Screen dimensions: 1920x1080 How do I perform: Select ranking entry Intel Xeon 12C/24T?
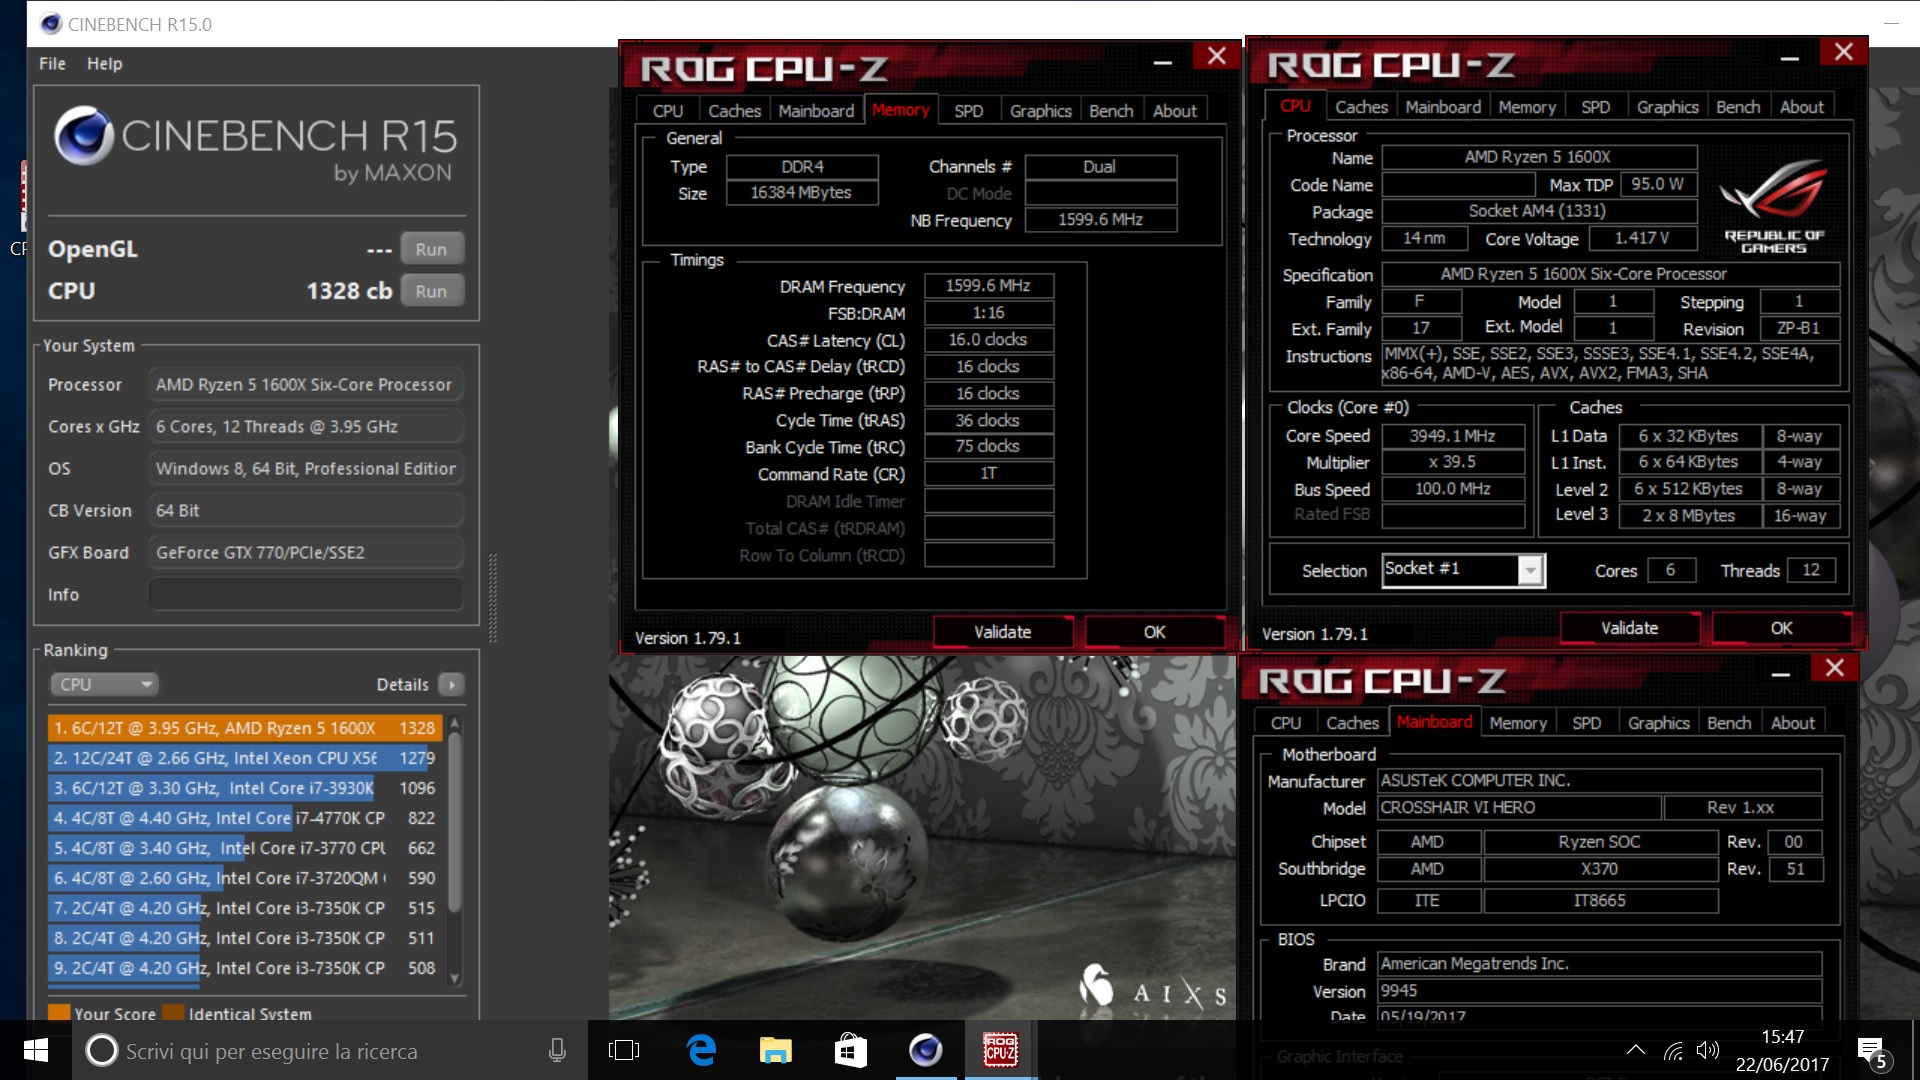pos(245,758)
